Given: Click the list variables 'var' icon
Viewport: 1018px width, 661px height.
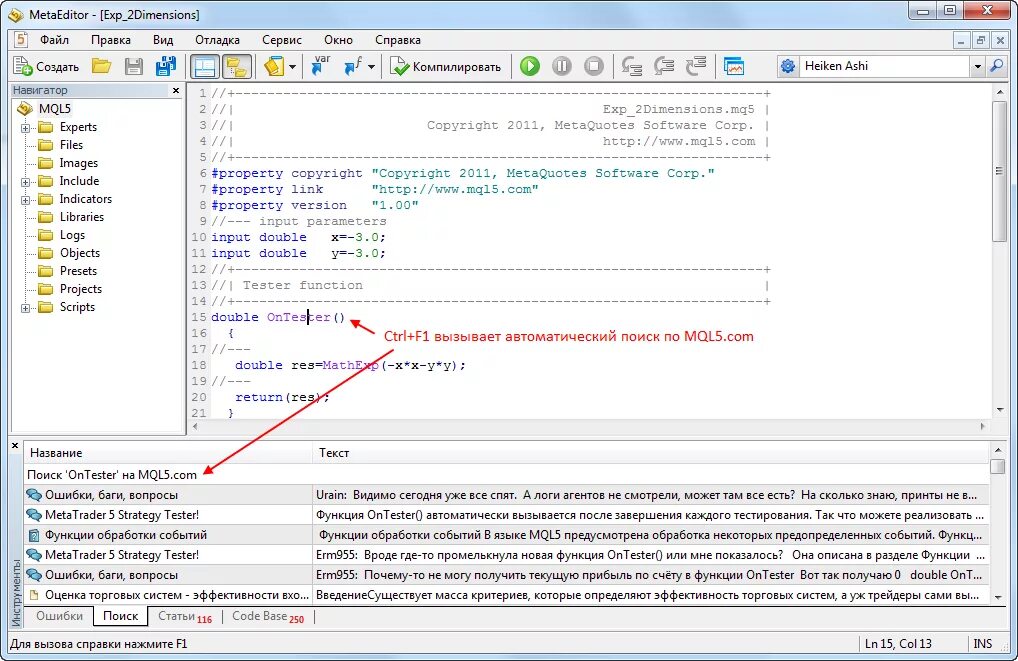Looking at the screenshot, I should [320, 66].
